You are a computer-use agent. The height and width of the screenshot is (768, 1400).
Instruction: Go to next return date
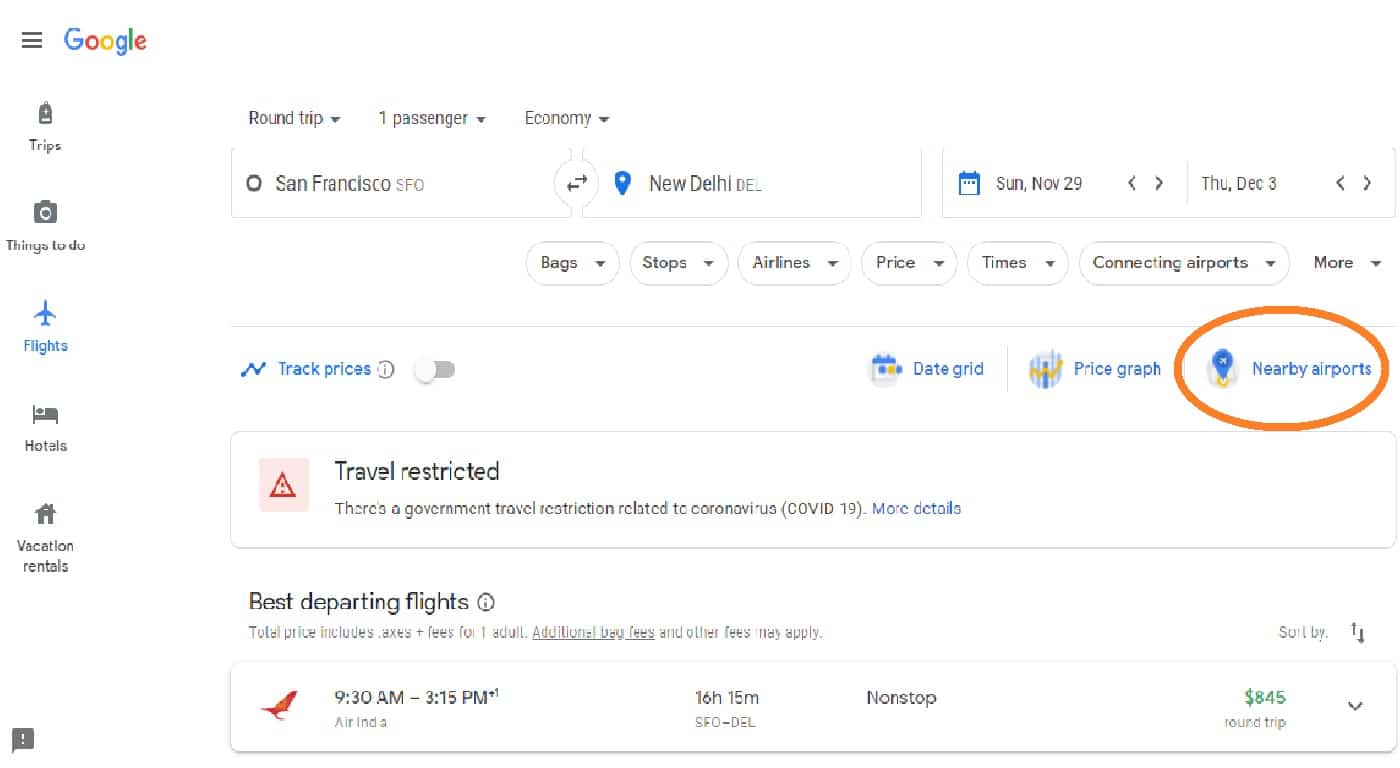click(x=1368, y=183)
